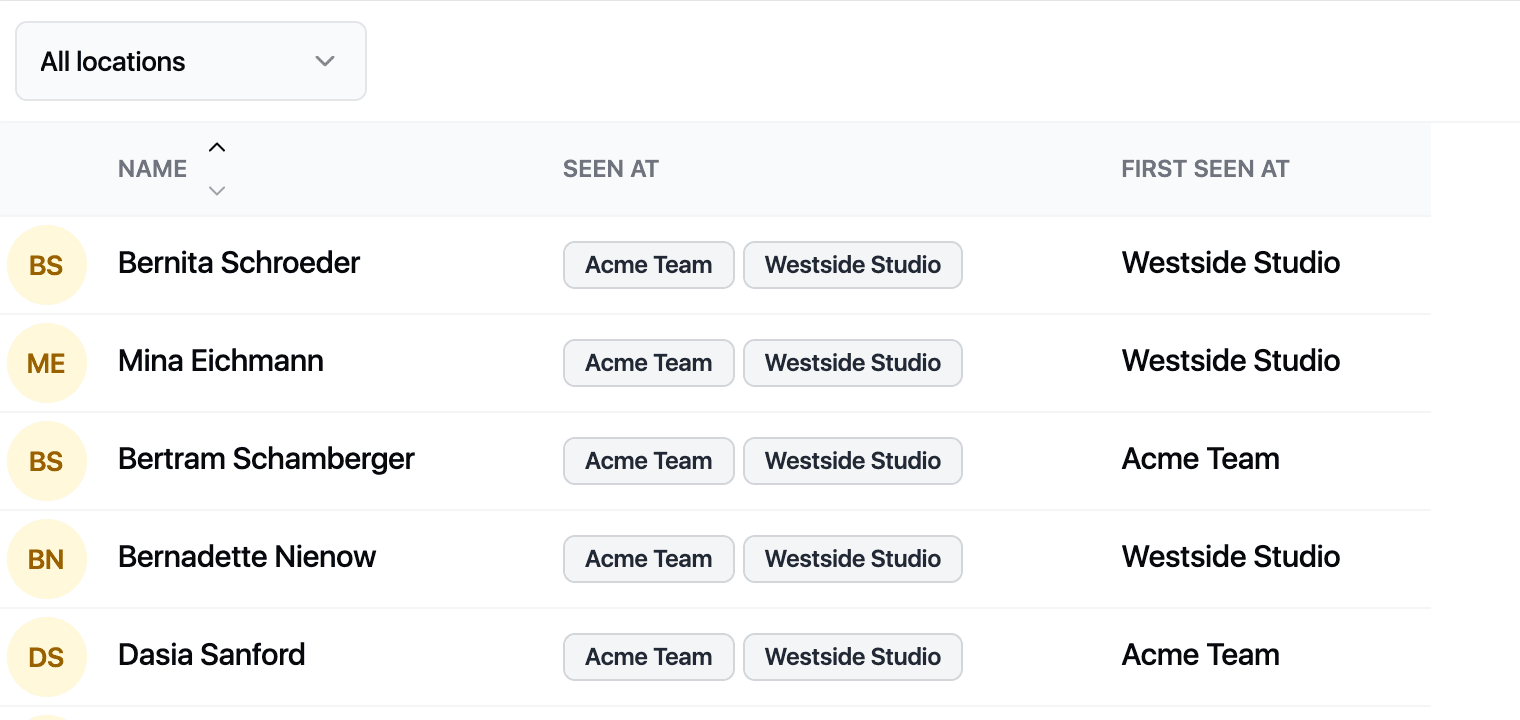This screenshot has width=1520, height=720.
Task: Click Westside Studio tag for Mina Eichmann
Action: (x=853, y=363)
